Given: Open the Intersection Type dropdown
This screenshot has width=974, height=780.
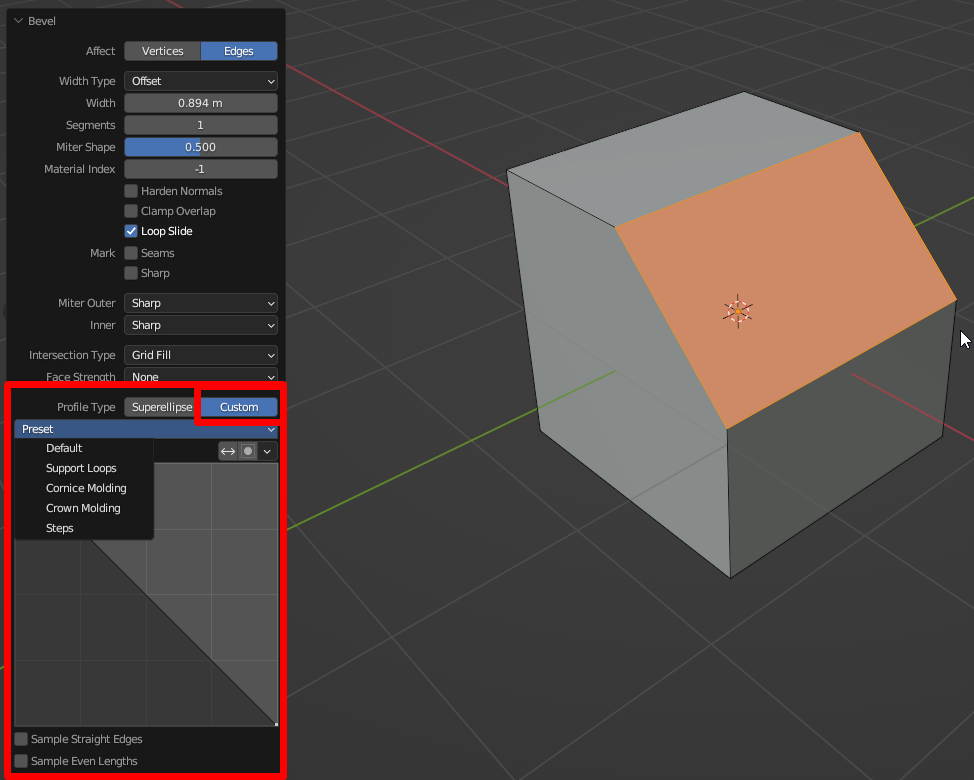Looking at the screenshot, I should [201, 355].
